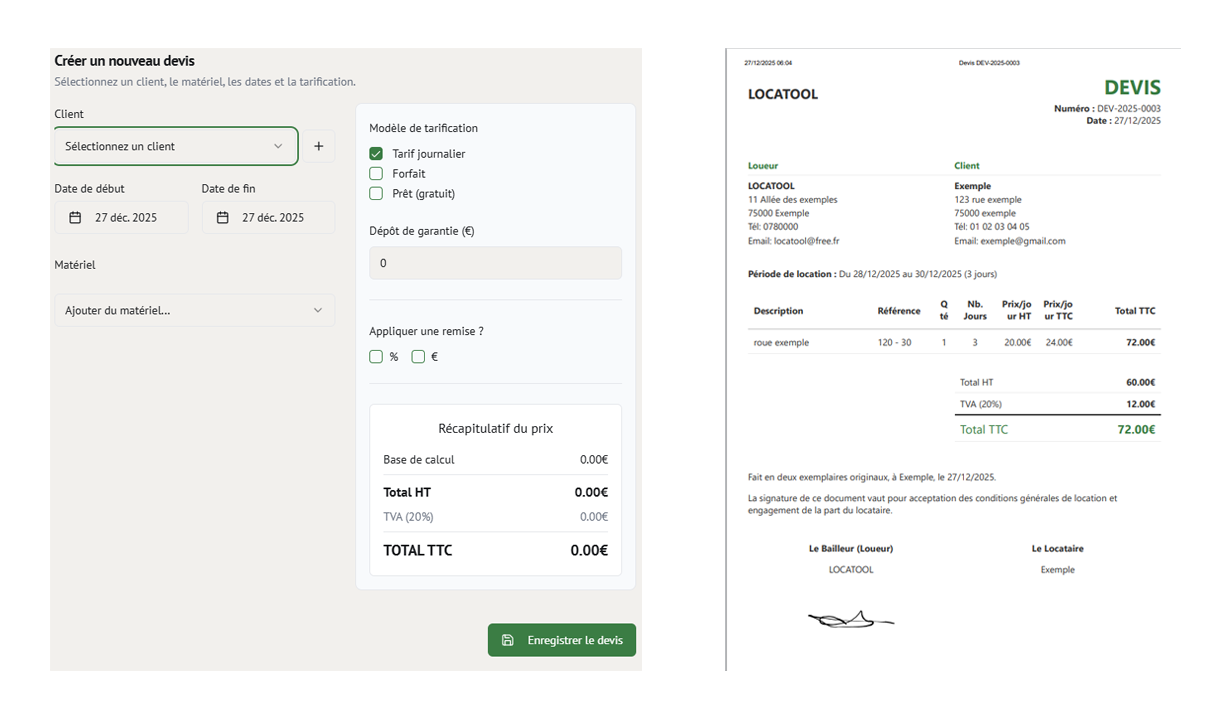Click the Créer un nouveau devis heading

pos(124,61)
